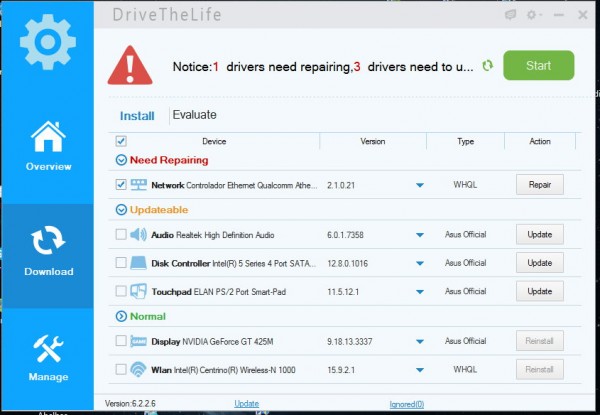Click the Audio speaker device icon
This screenshot has height=415, width=600.
coord(138,234)
